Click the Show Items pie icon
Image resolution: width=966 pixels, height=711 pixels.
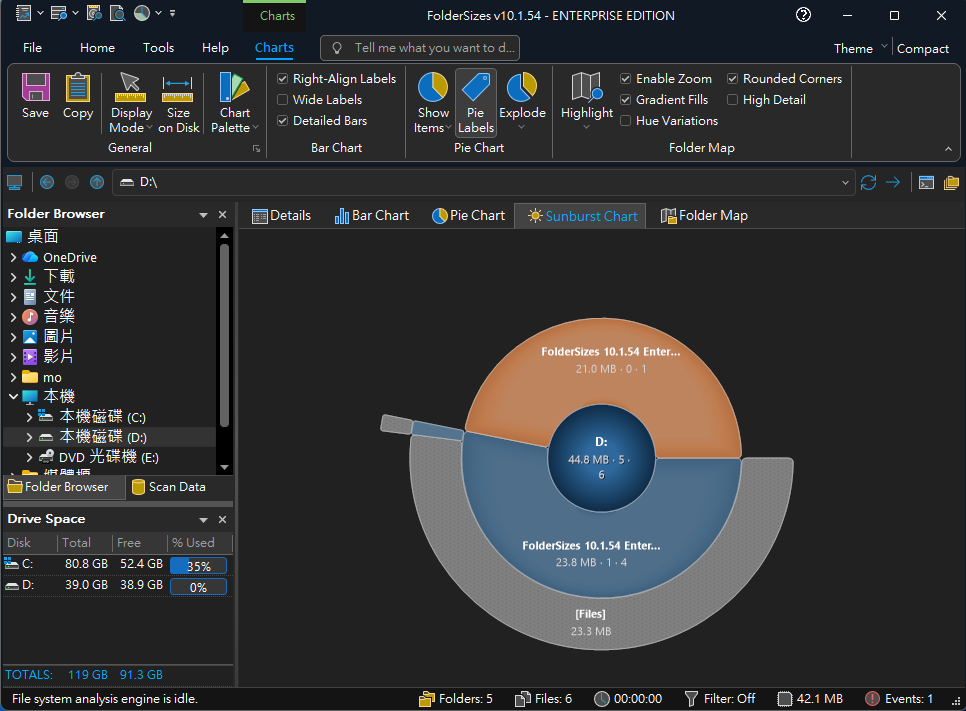(x=433, y=86)
